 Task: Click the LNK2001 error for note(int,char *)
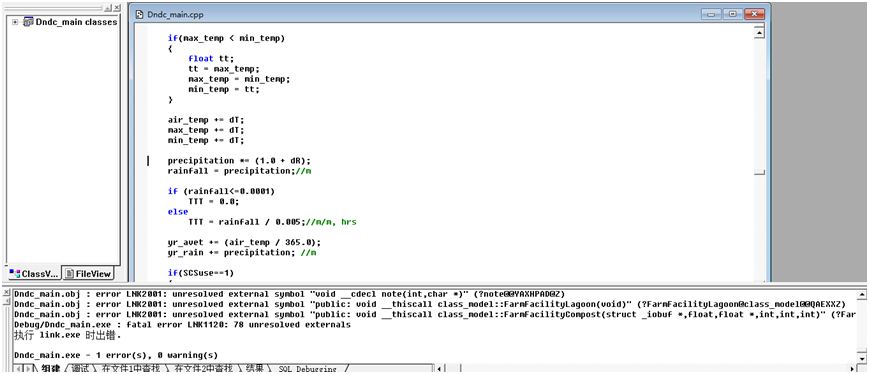pyautogui.click(x=289, y=294)
